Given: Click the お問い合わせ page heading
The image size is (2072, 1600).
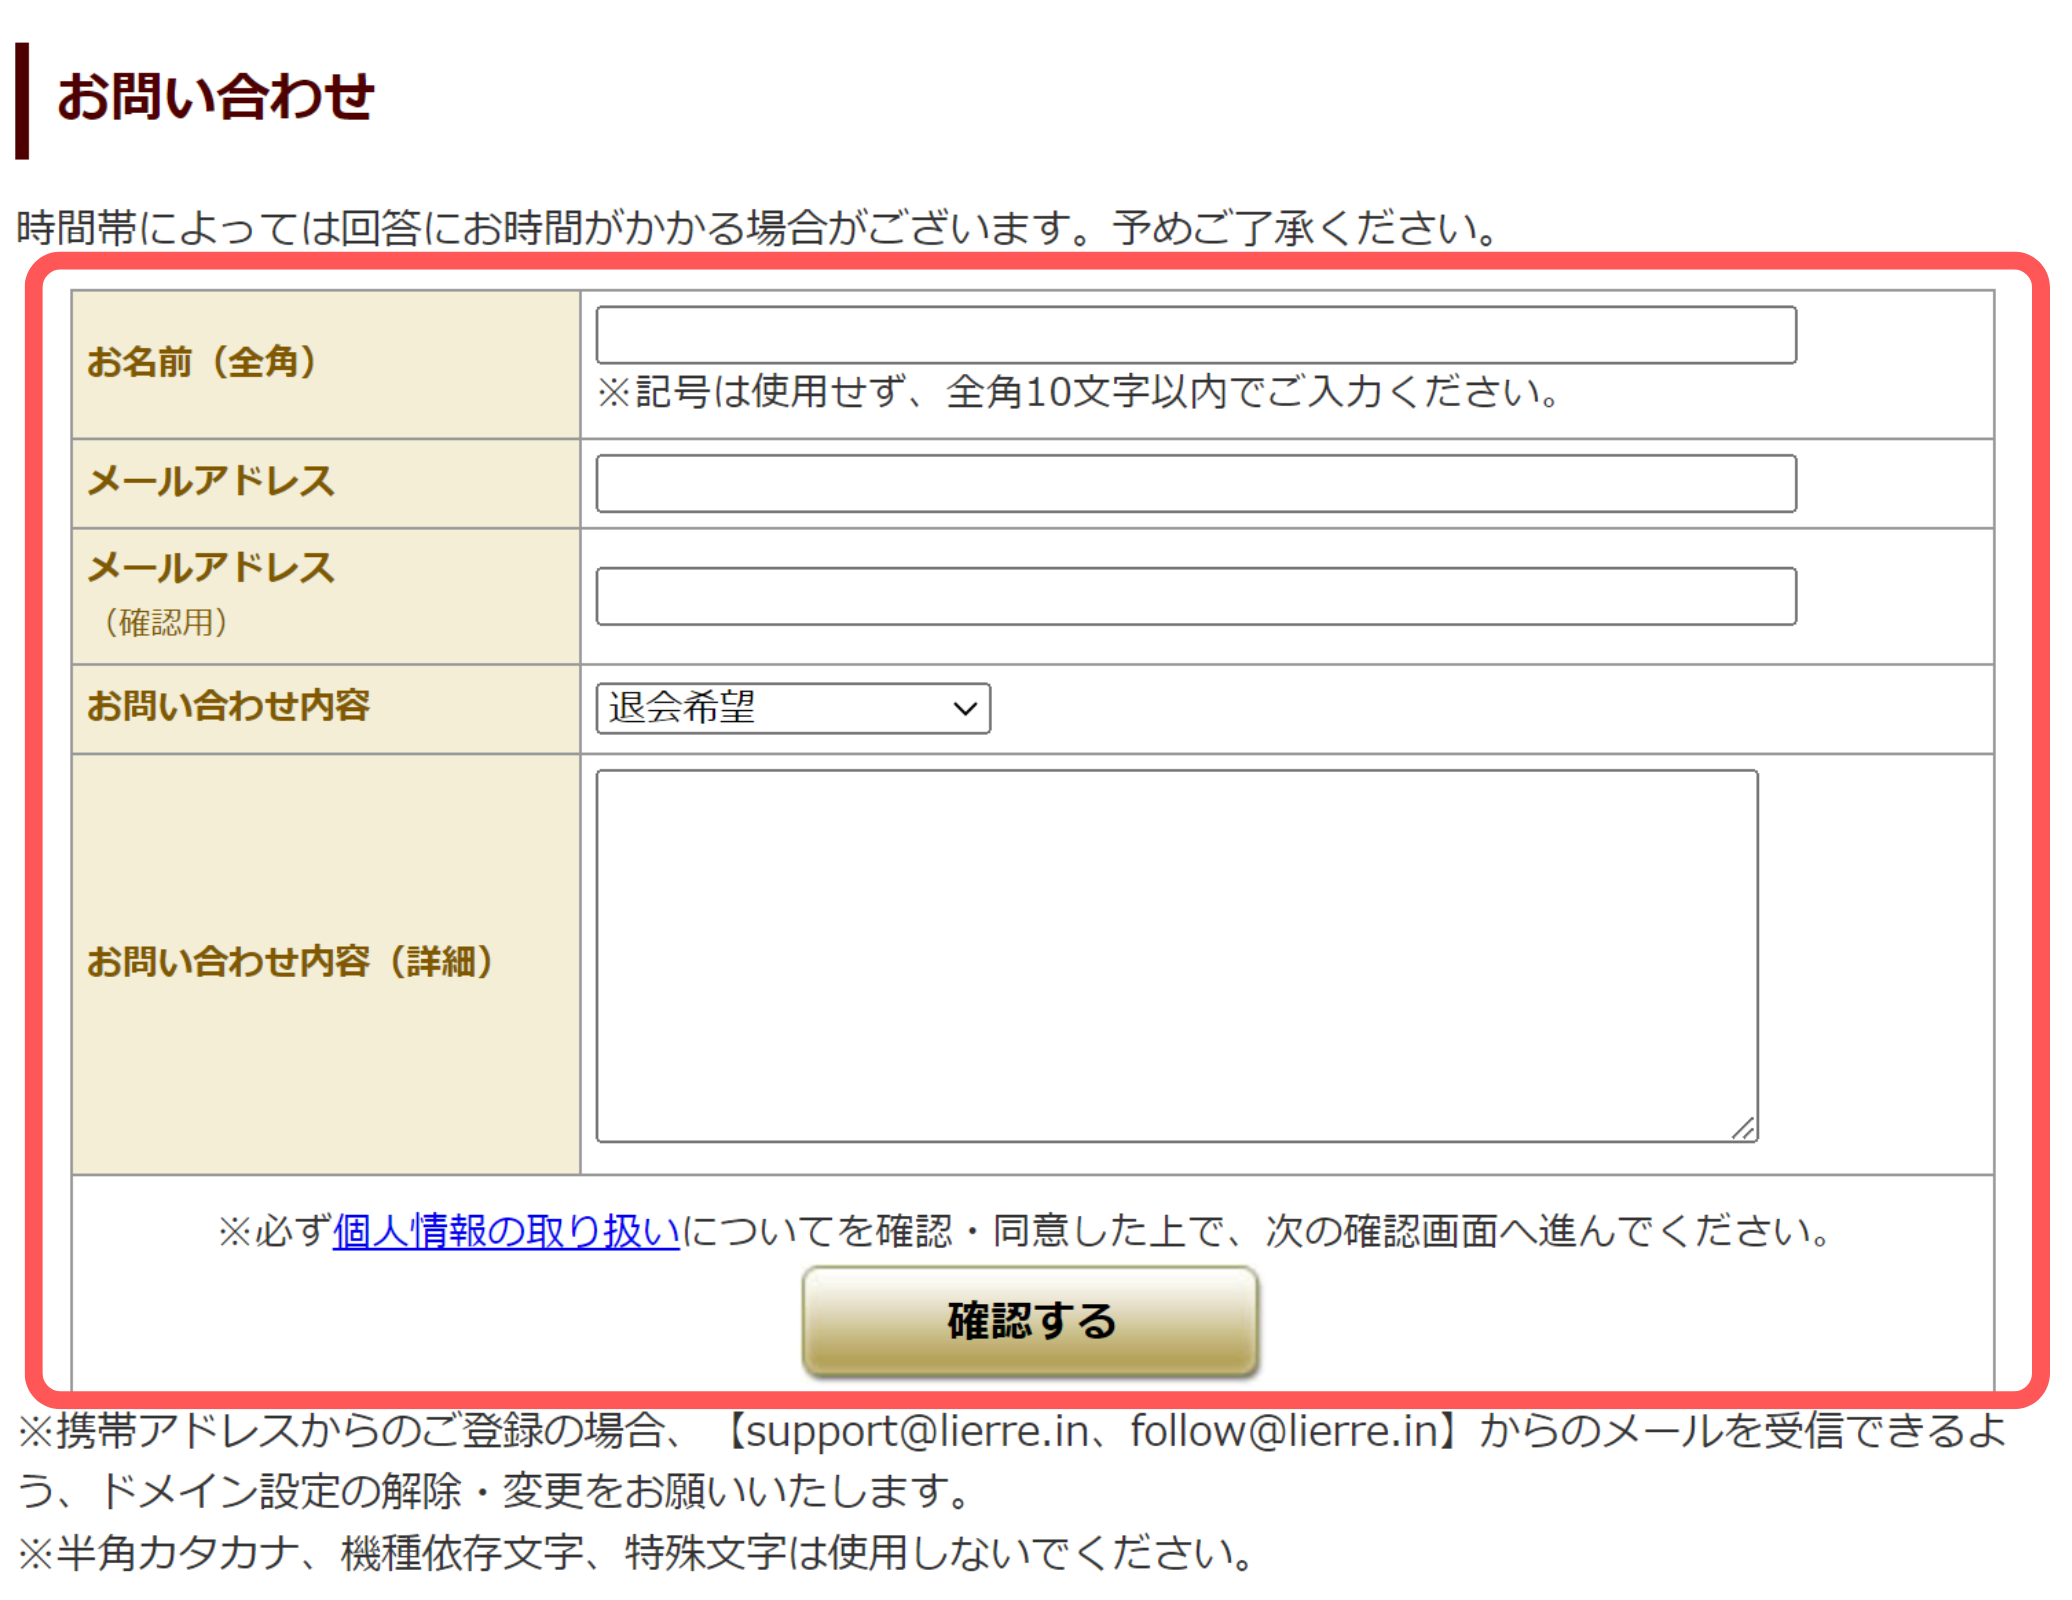Looking at the screenshot, I should (218, 95).
